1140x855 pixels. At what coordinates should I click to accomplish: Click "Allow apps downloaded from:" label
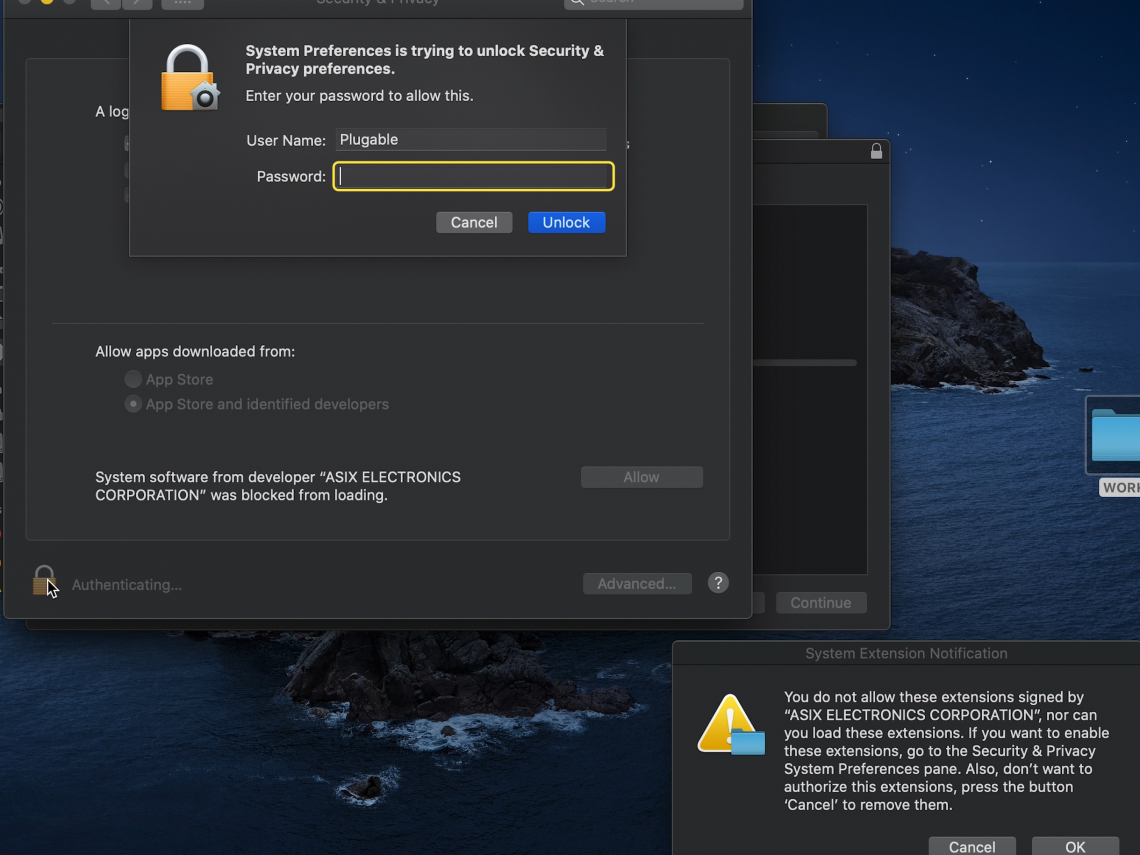[x=195, y=351]
